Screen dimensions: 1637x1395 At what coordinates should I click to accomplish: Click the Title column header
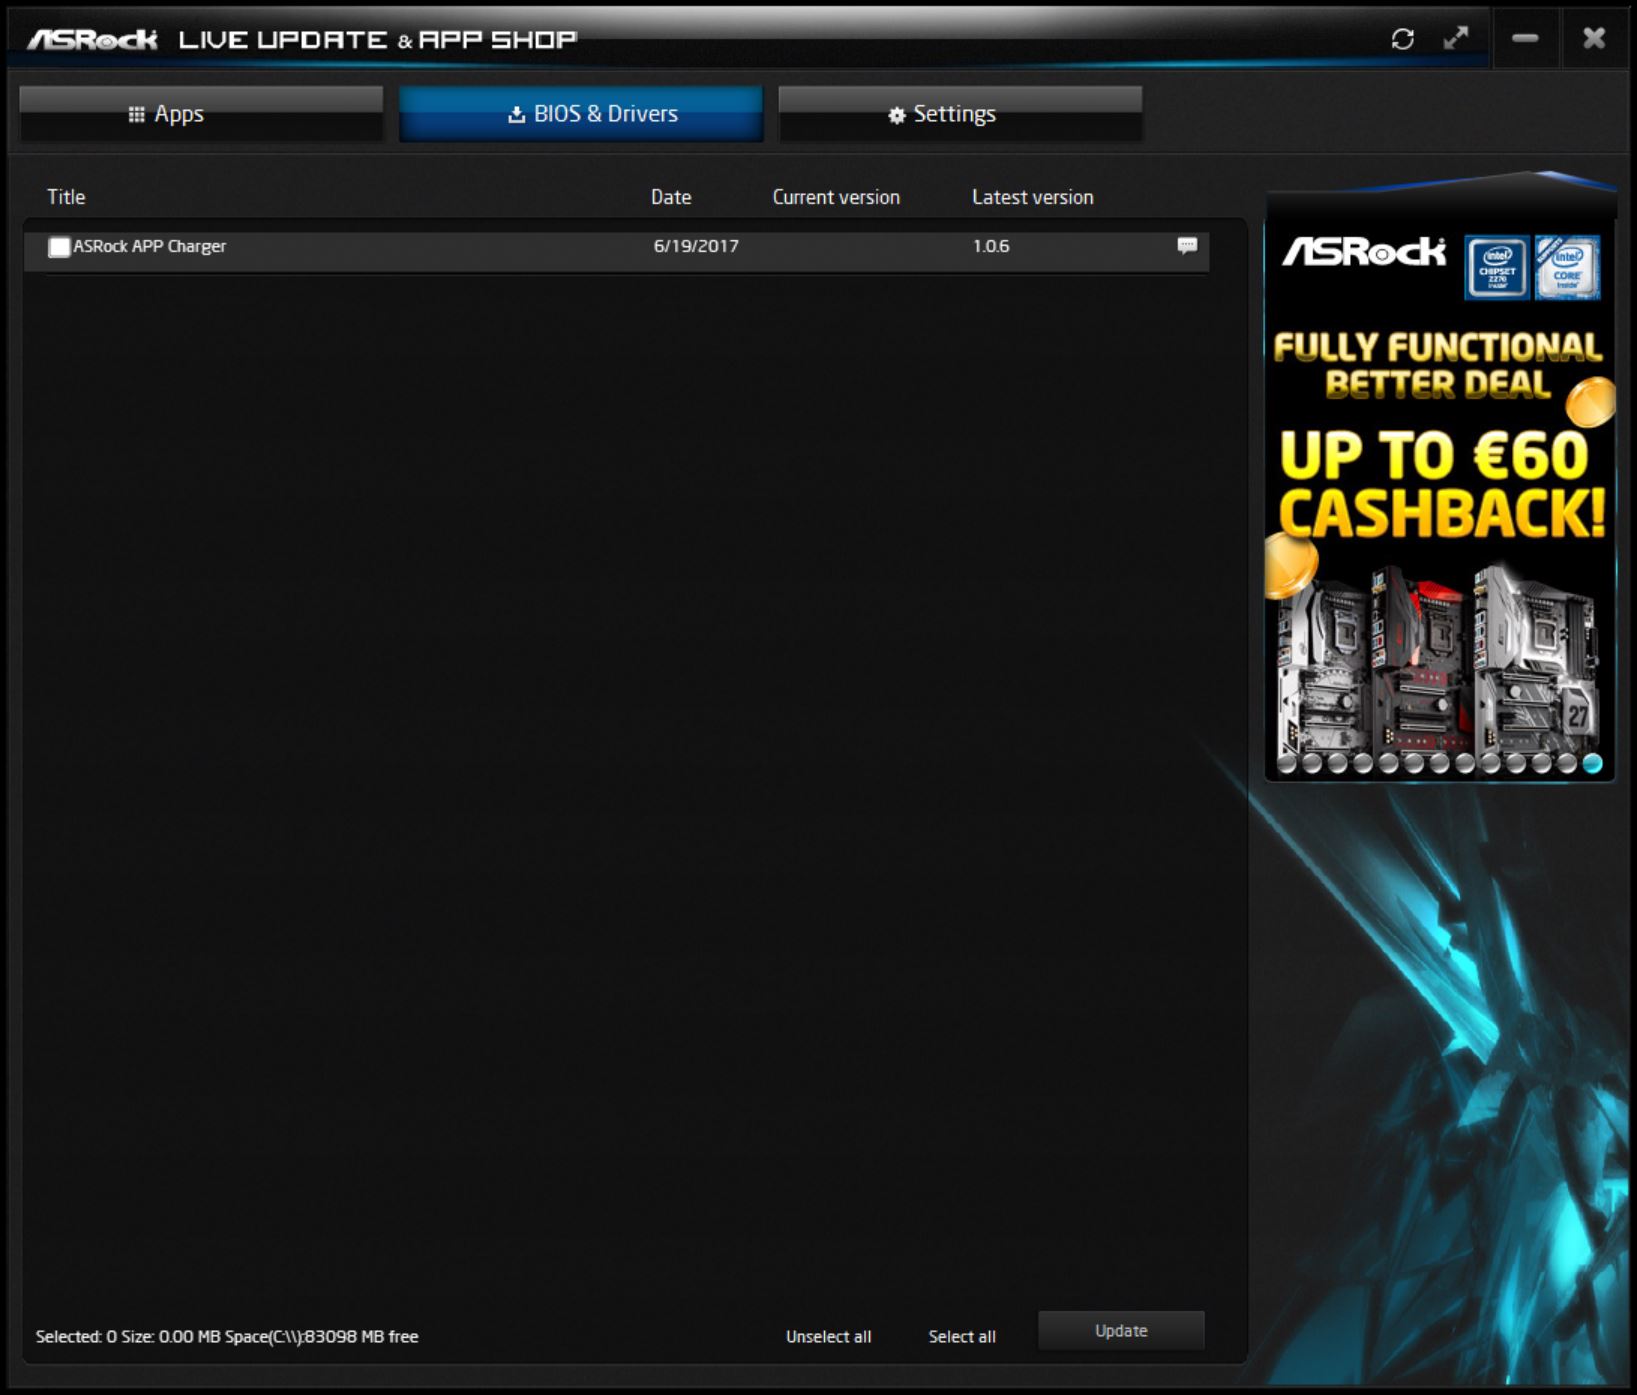pyautogui.click(x=66, y=197)
